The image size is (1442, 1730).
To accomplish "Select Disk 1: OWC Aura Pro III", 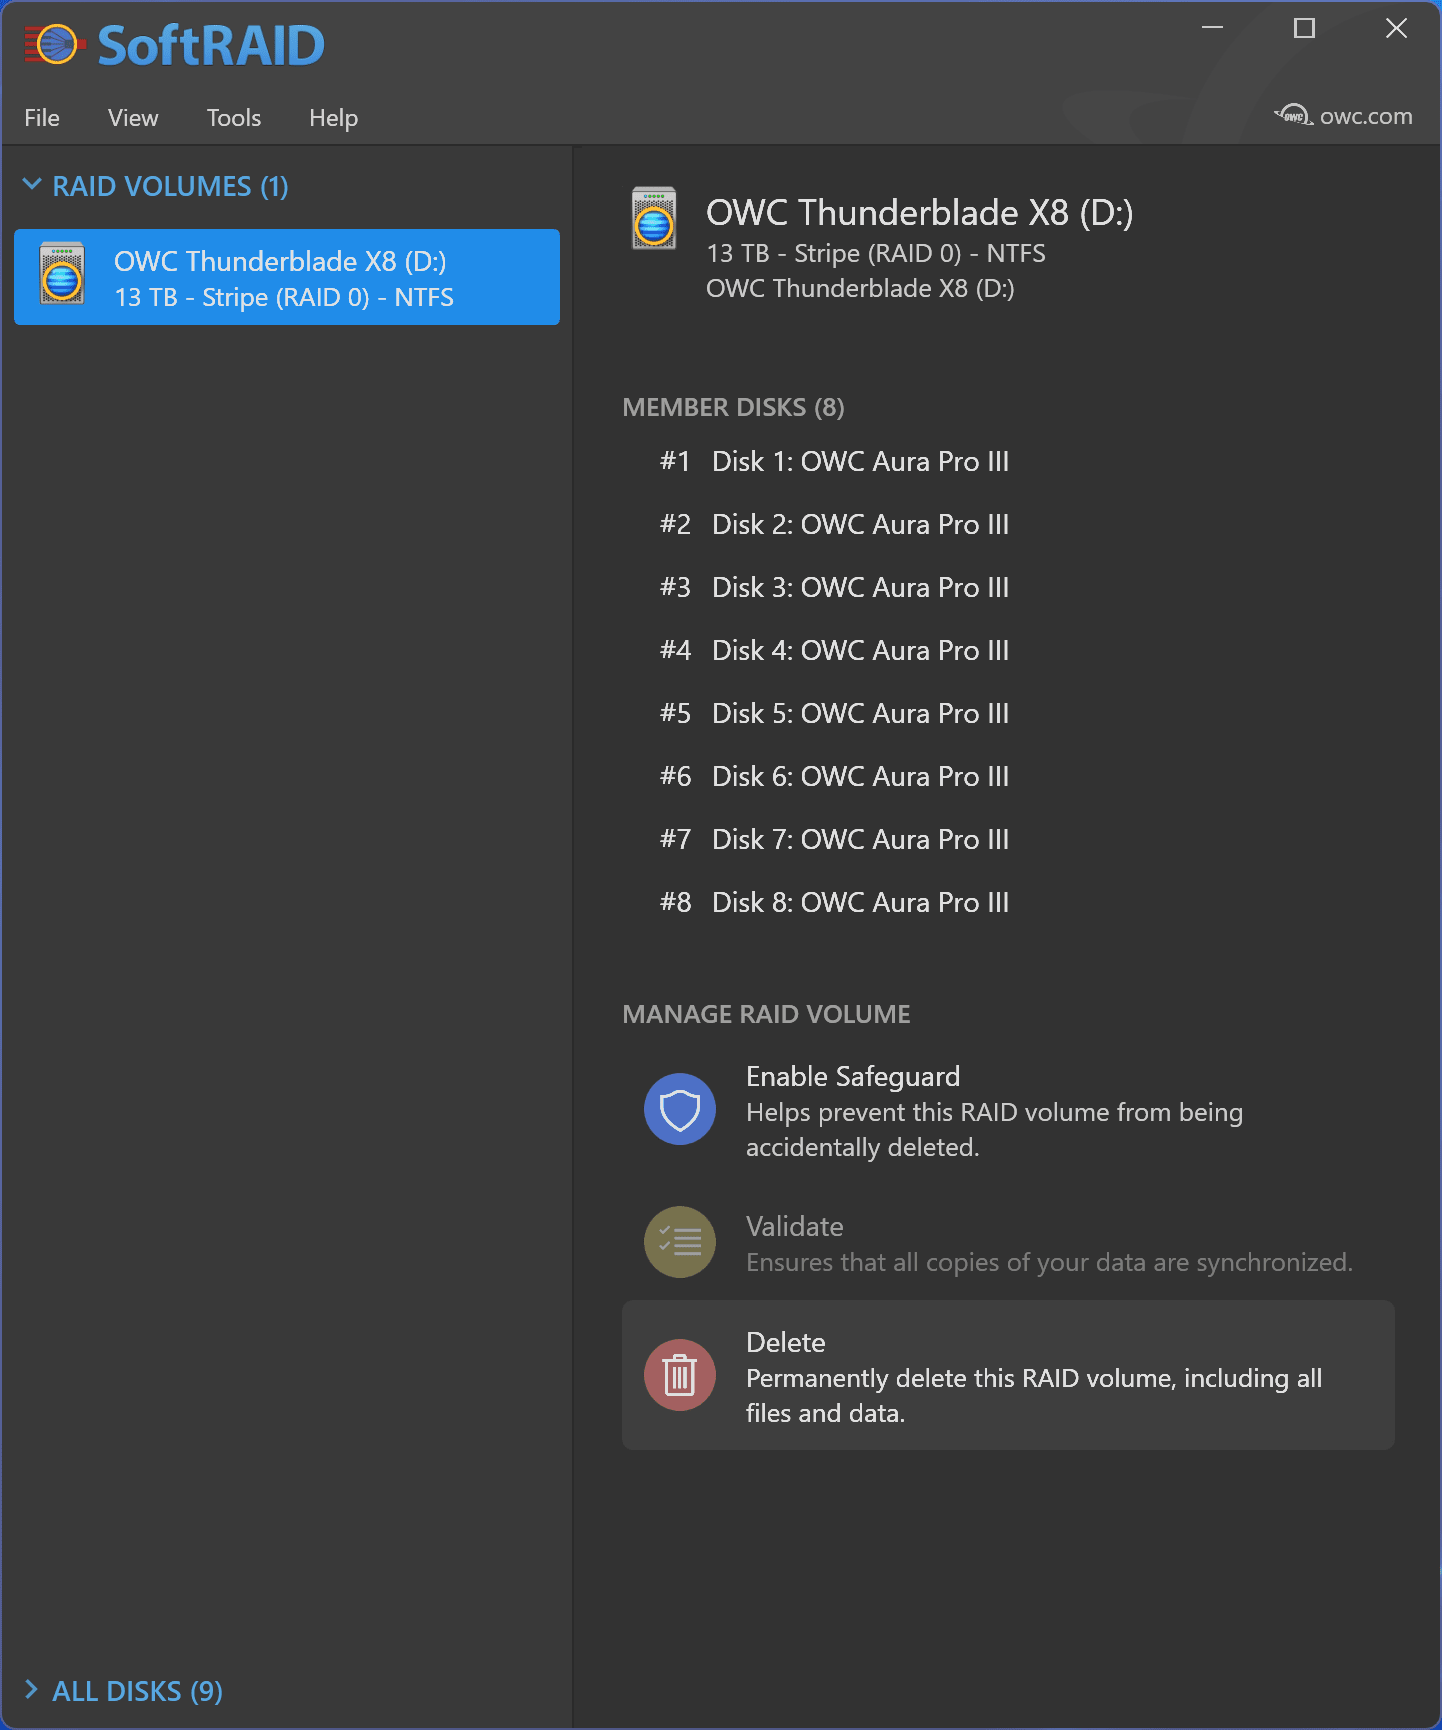I will coord(859,461).
